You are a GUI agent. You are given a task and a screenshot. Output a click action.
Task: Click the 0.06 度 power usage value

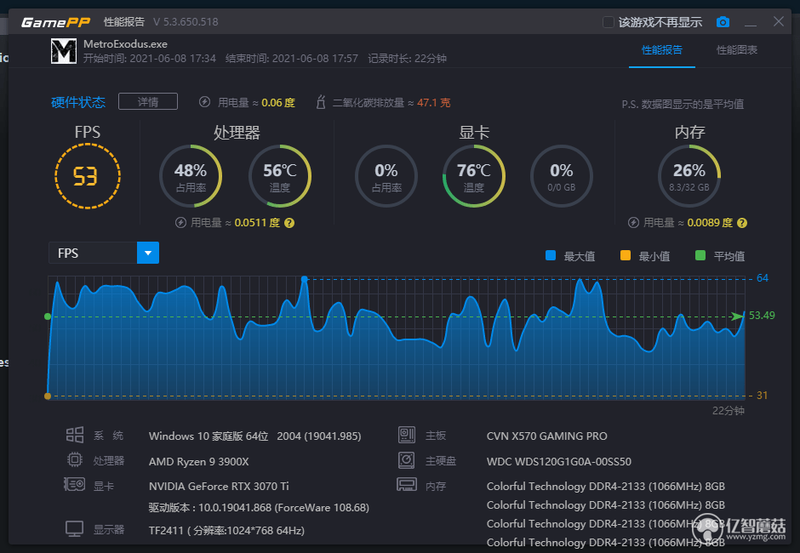(x=278, y=103)
